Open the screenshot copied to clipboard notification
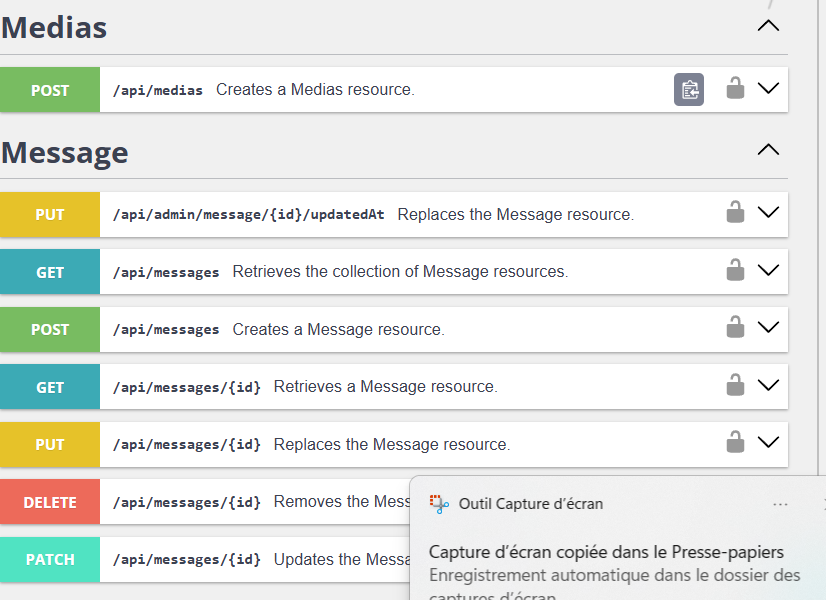826x600 pixels. [606, 553]
